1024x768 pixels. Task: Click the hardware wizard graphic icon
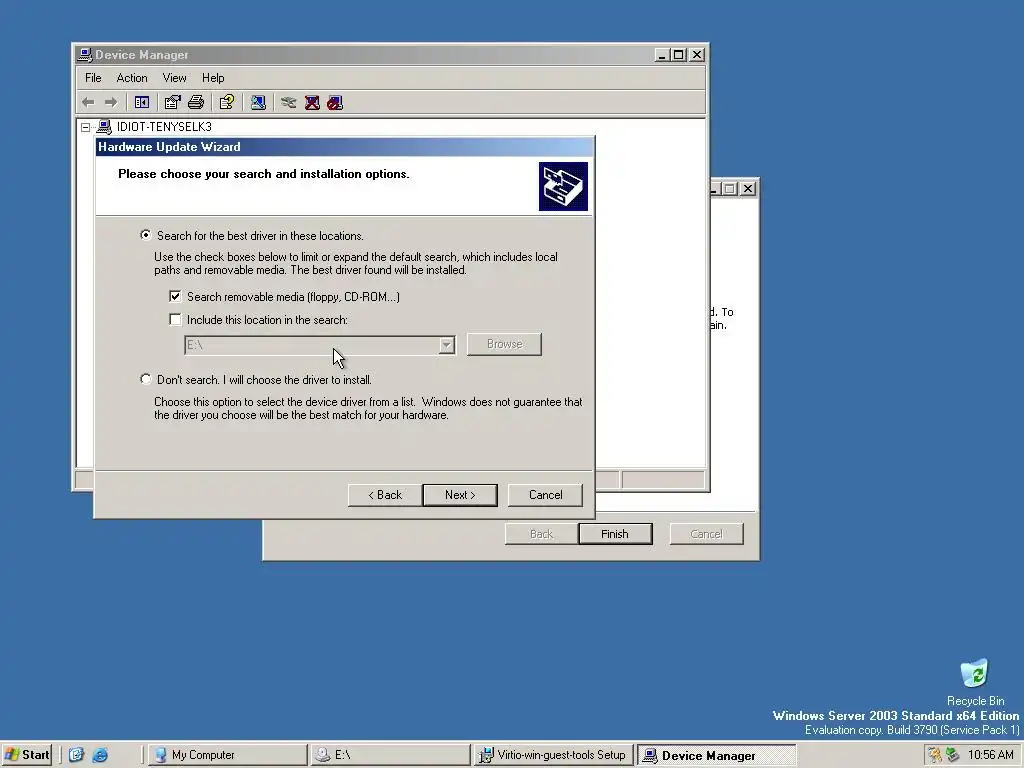click(563, 187)
